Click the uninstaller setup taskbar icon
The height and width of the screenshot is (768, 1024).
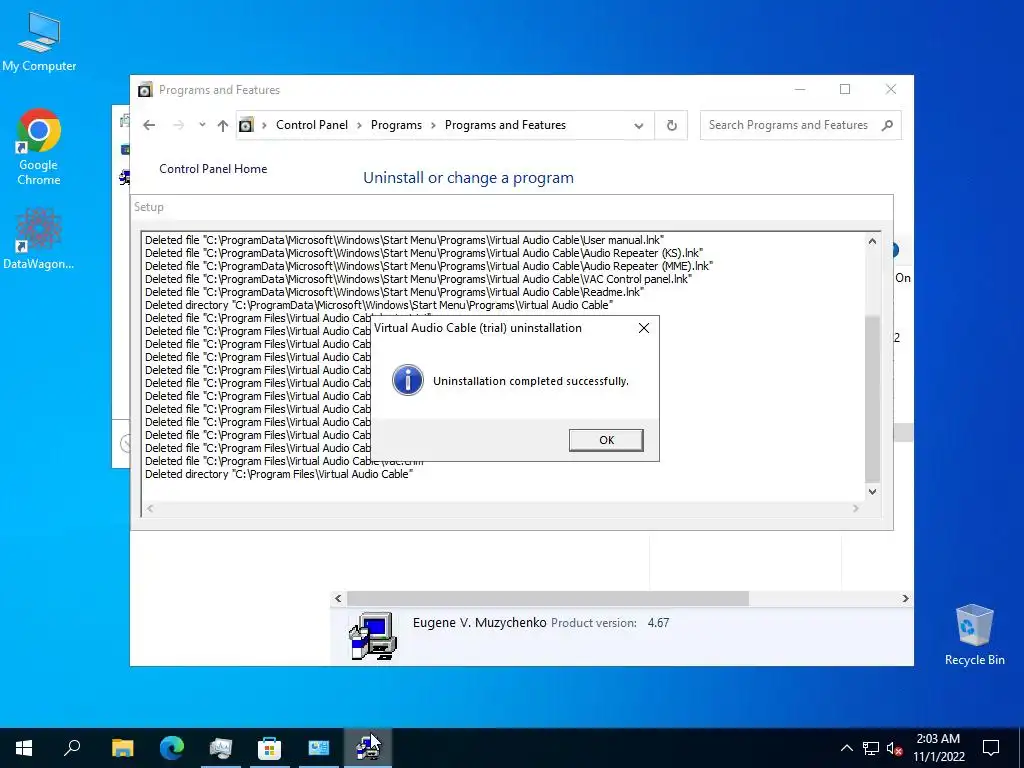click(x=368, y=748)
